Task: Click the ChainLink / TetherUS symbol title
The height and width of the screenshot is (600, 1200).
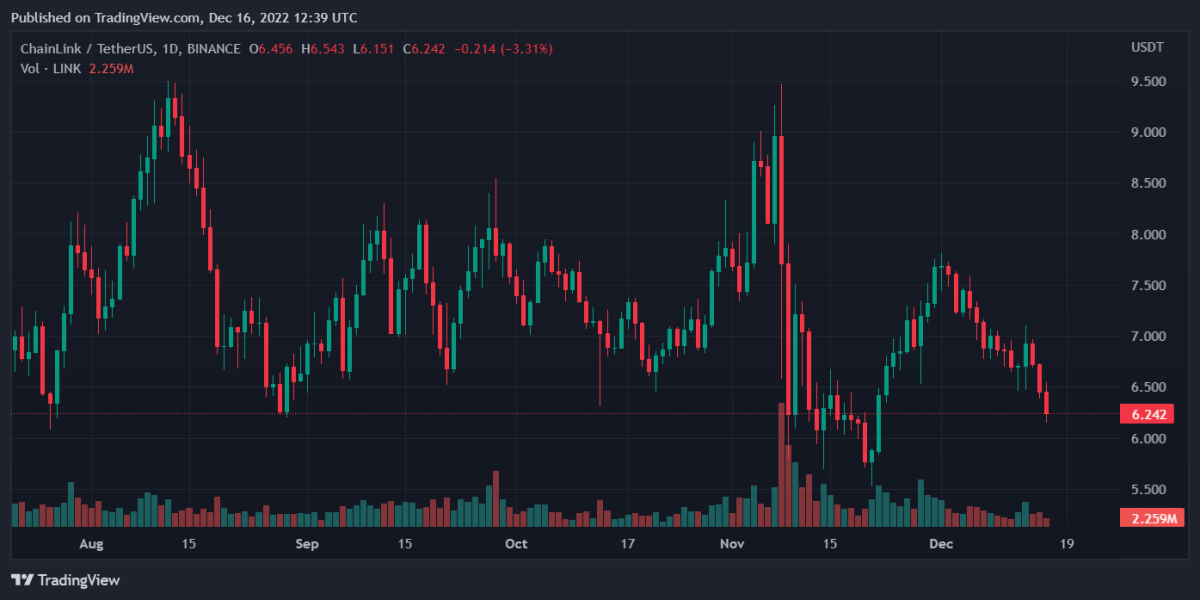Action: tap(131, 49)
